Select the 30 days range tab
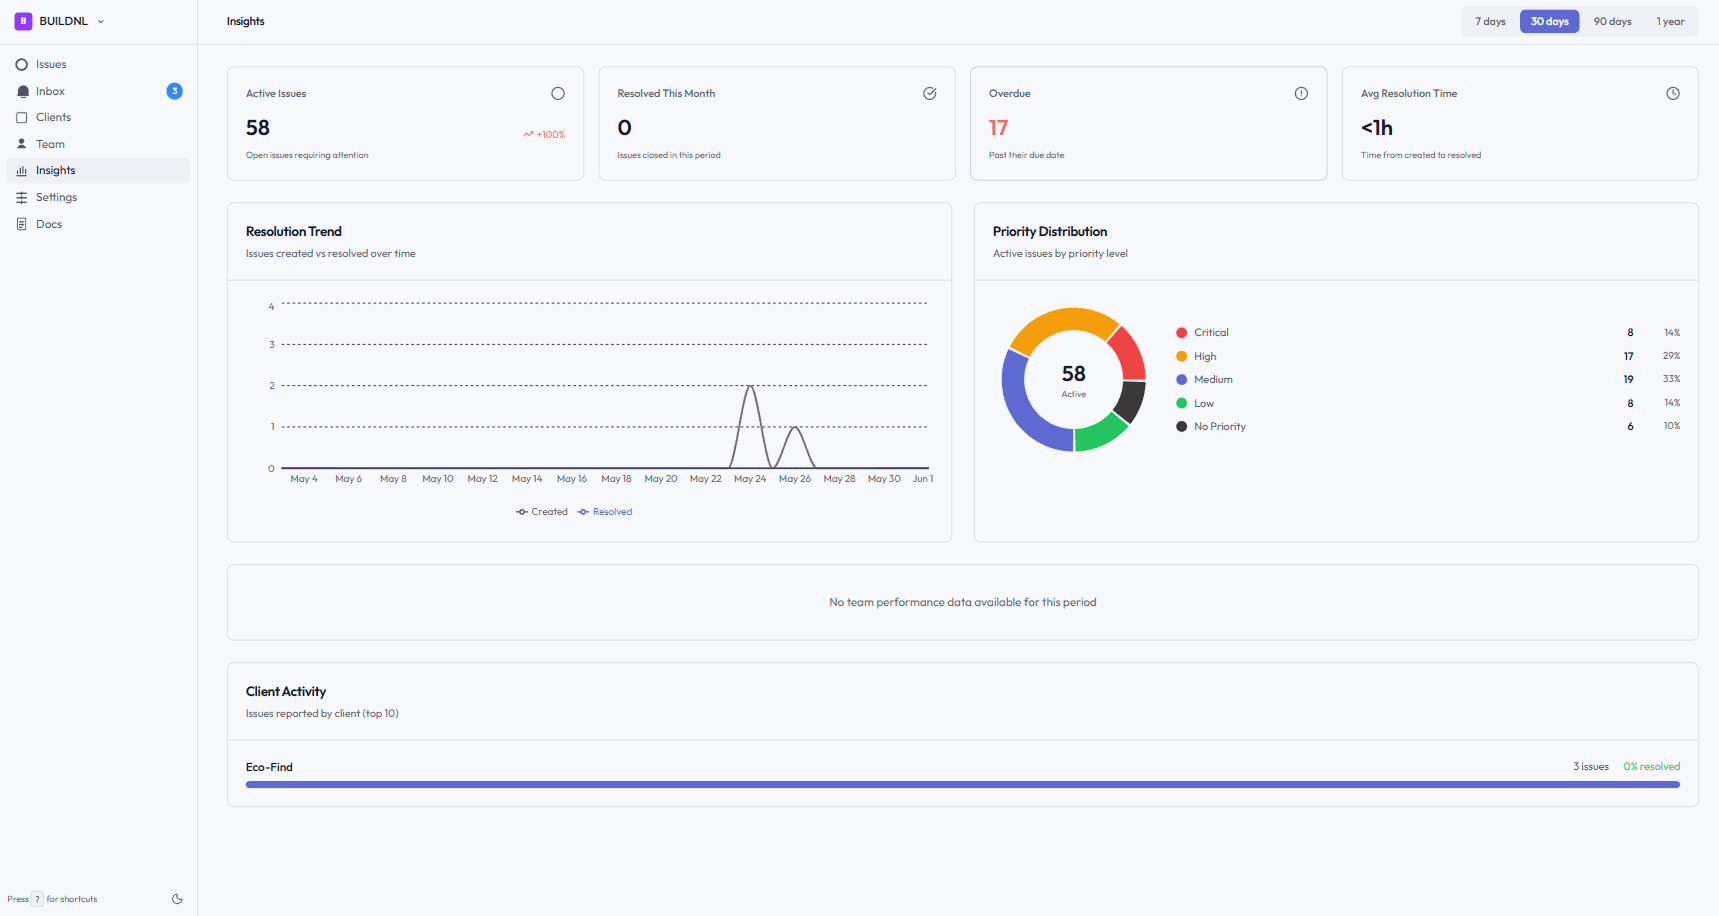This screenshot has width=1719, height=916. pos(1549,22)
